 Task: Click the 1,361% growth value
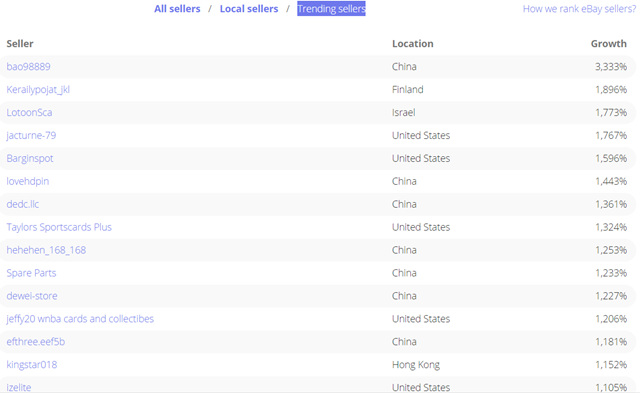pos(611,204)
